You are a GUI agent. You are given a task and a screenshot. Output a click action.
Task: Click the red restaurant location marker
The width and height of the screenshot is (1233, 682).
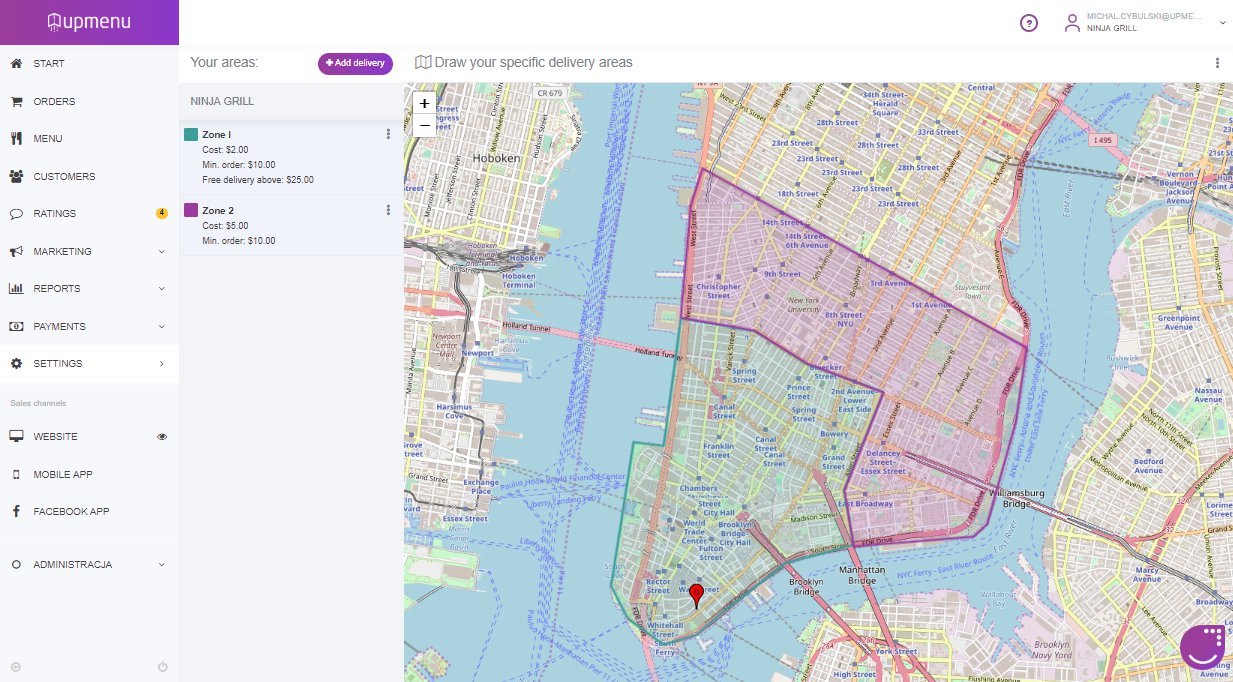point(697,596)
